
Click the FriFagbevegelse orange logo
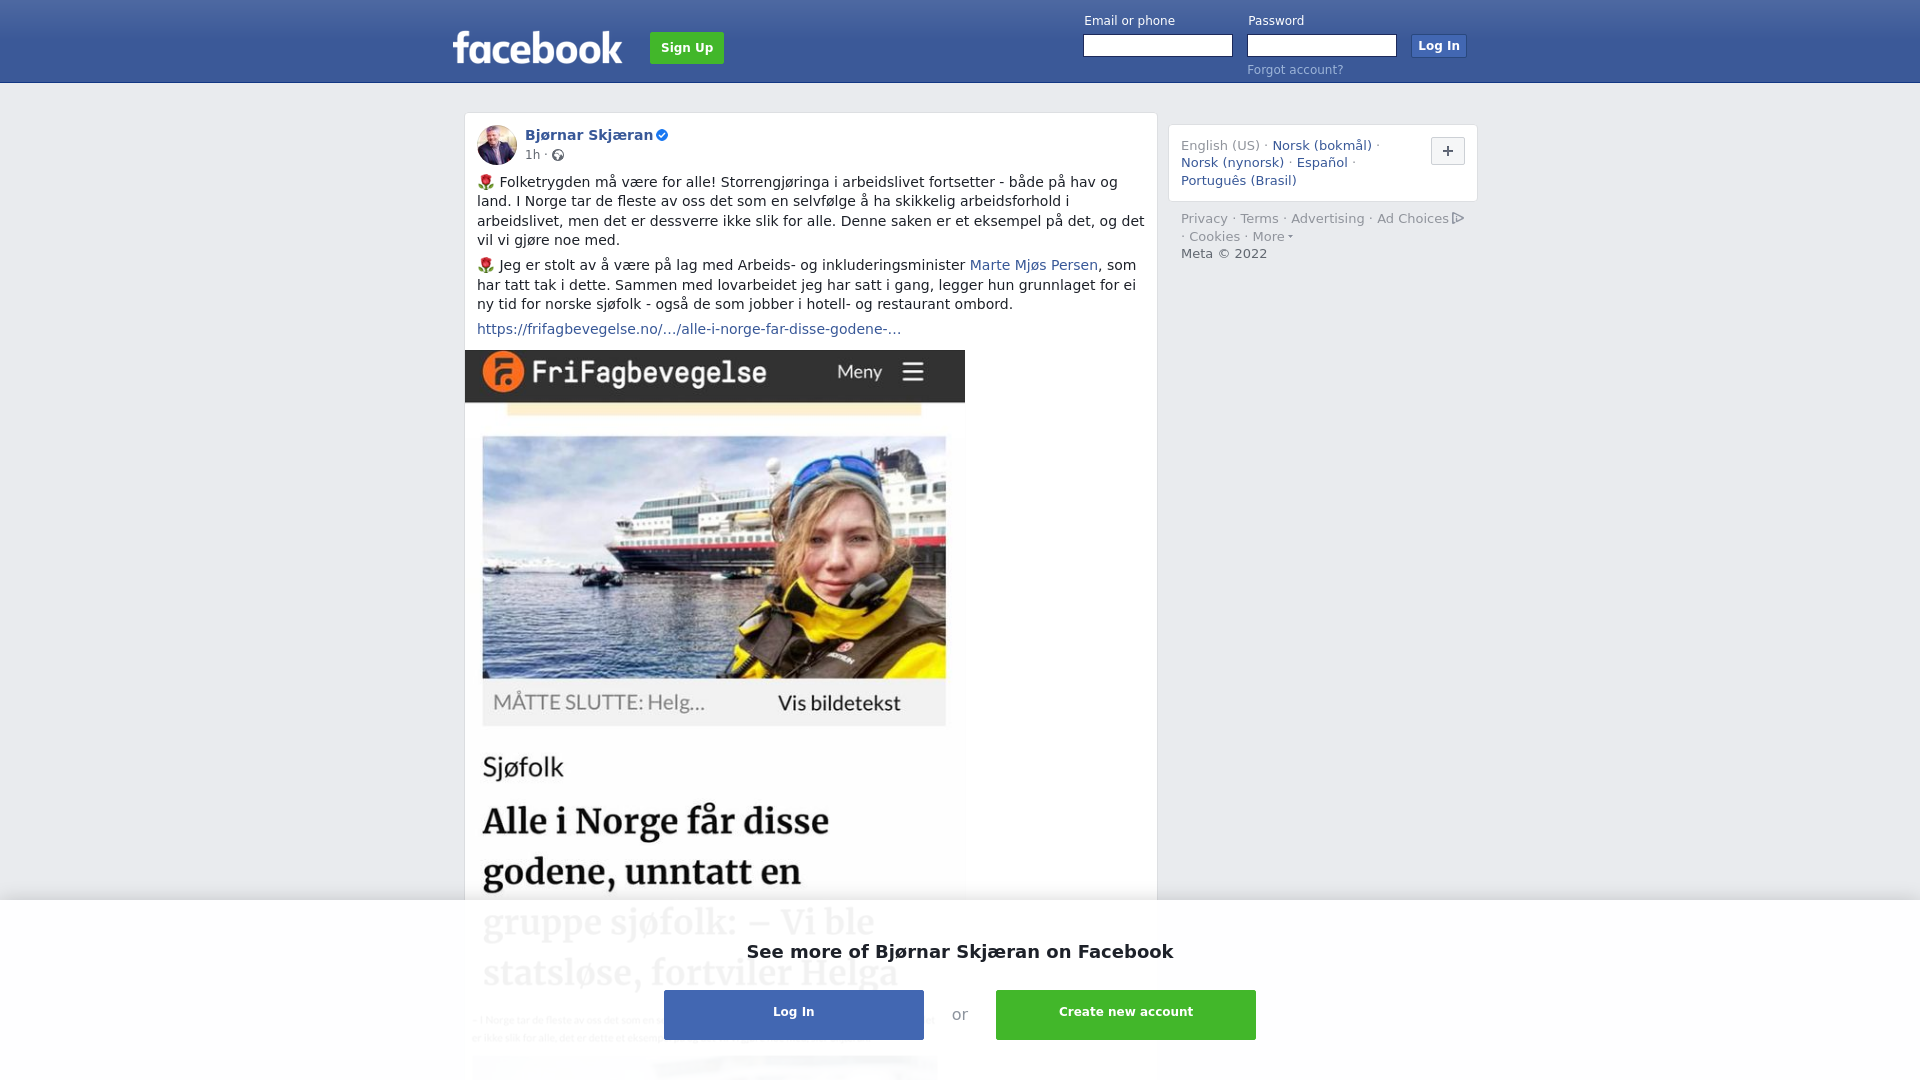503,372
